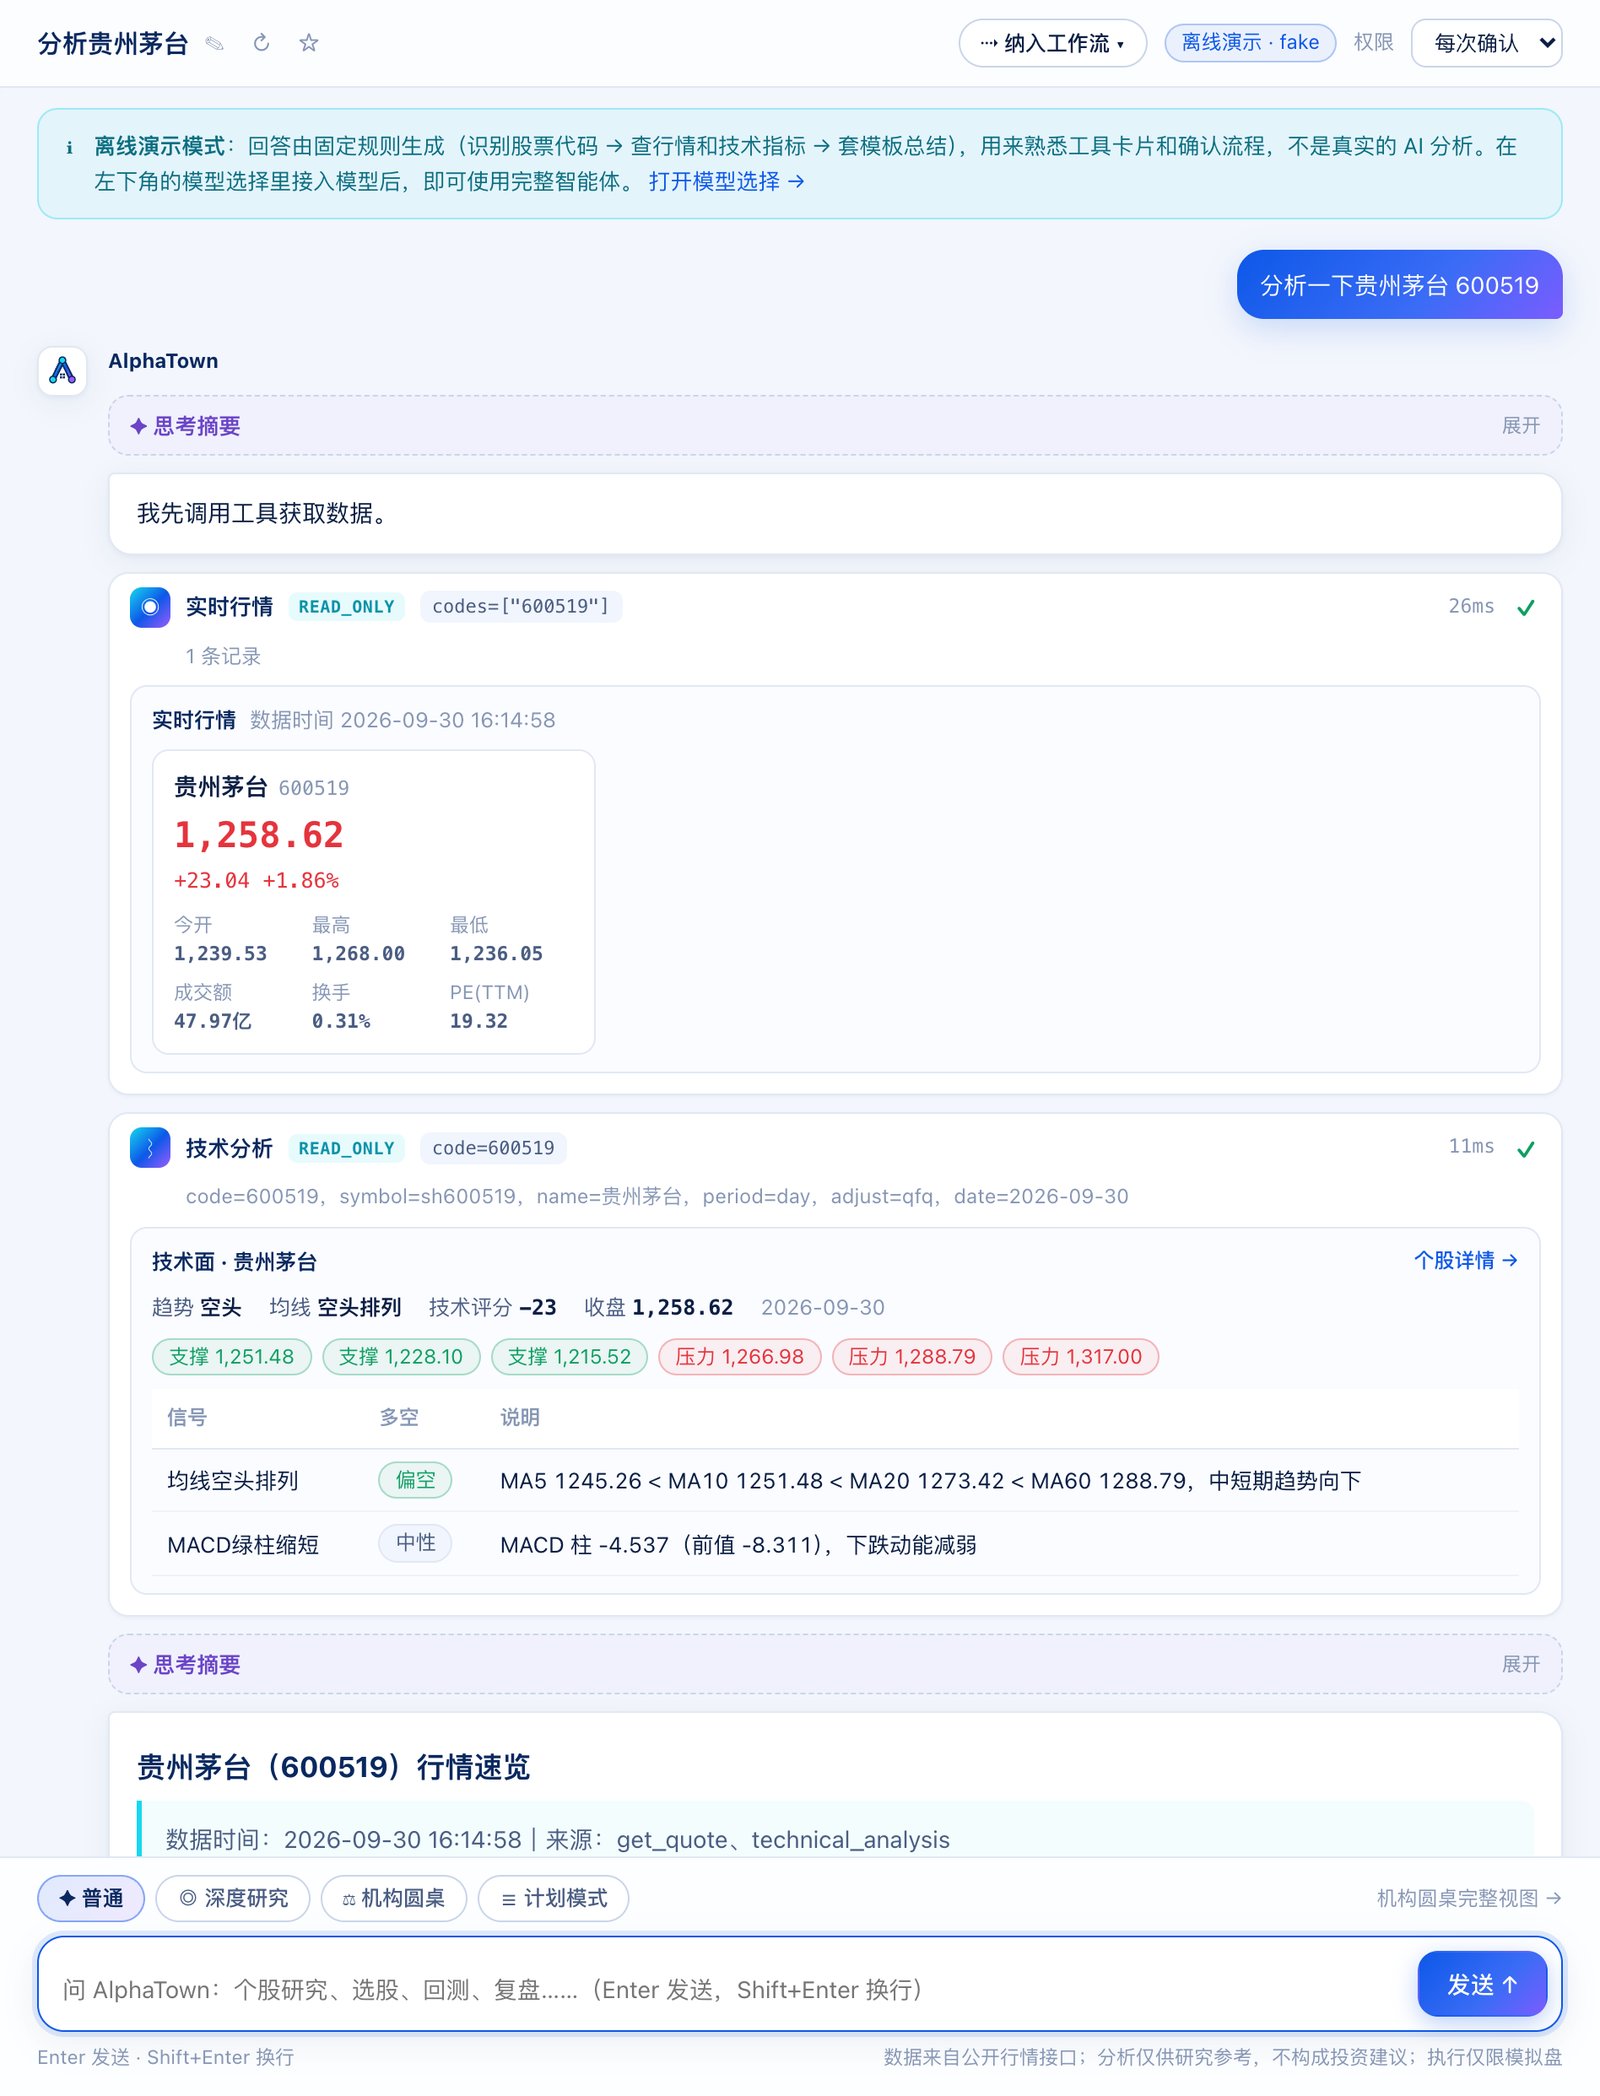Click the 26ms timing label
Viewport: 1600px width, 2096px height.
click(x=1471, y=606)
